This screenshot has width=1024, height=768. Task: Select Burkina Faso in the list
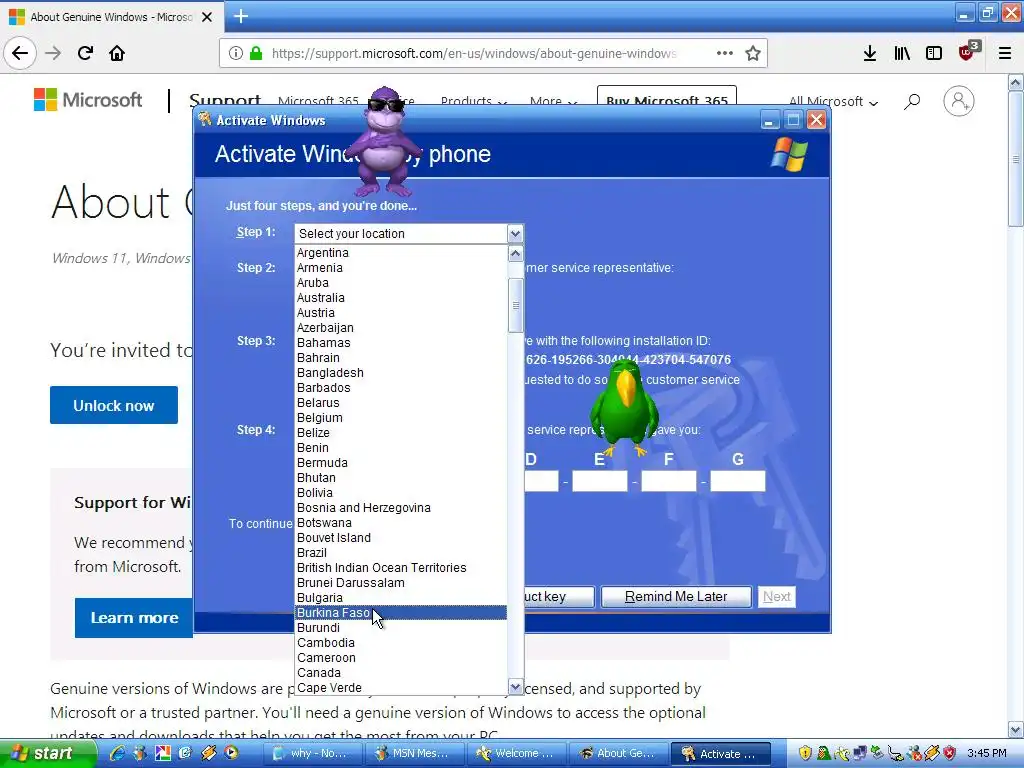click(400, 613)
